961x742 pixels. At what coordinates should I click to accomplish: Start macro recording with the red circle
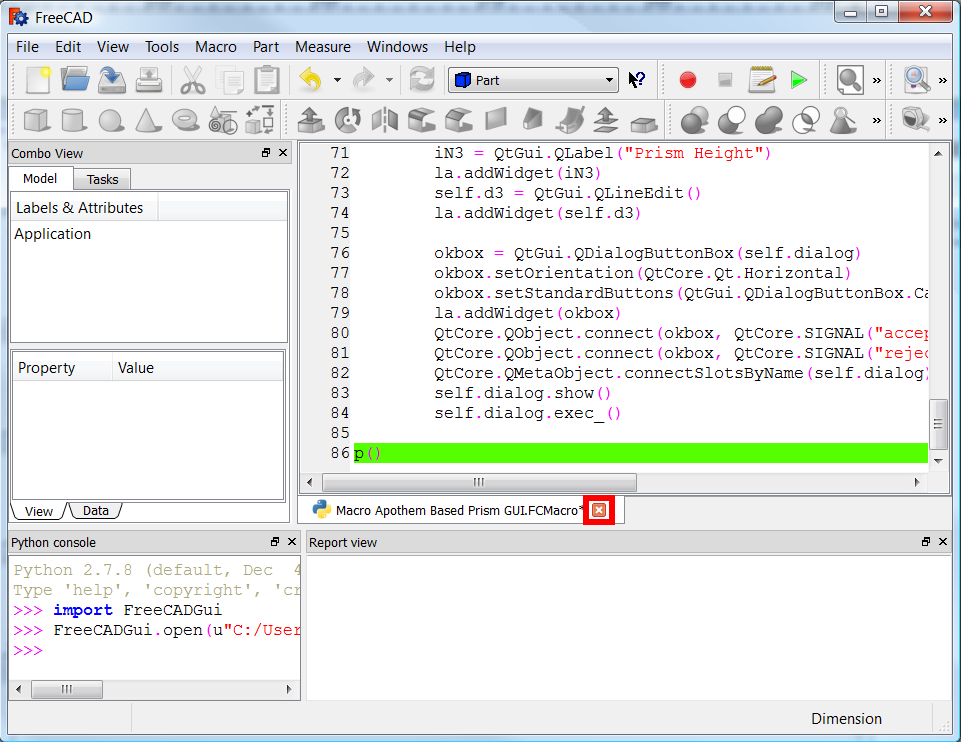(x=688, y=80)
